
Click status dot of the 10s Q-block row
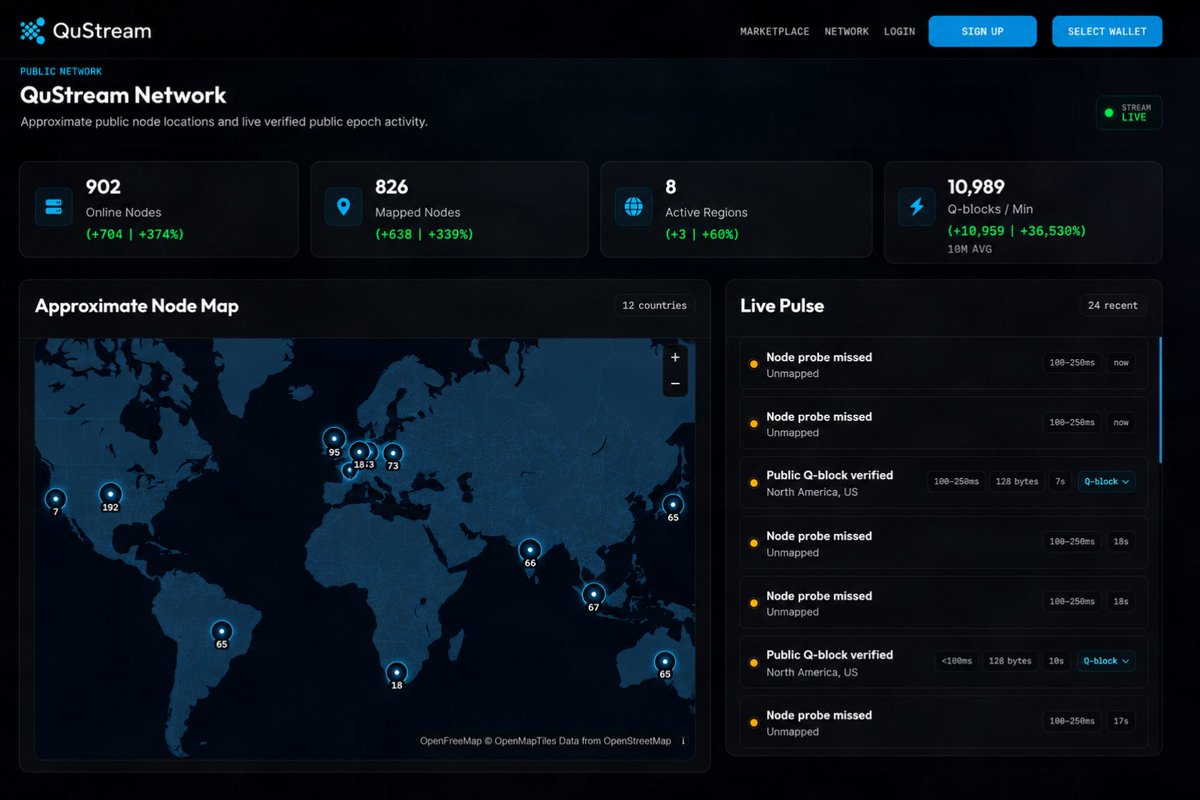753,662
